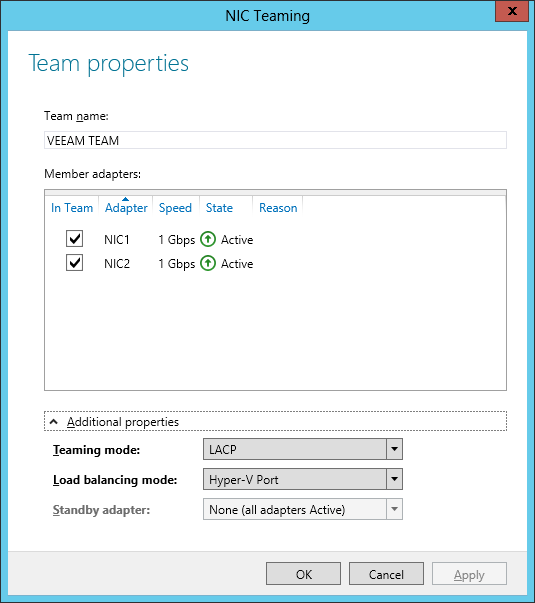Click the Team name label
535x603 pixels.
coord(76,116)
